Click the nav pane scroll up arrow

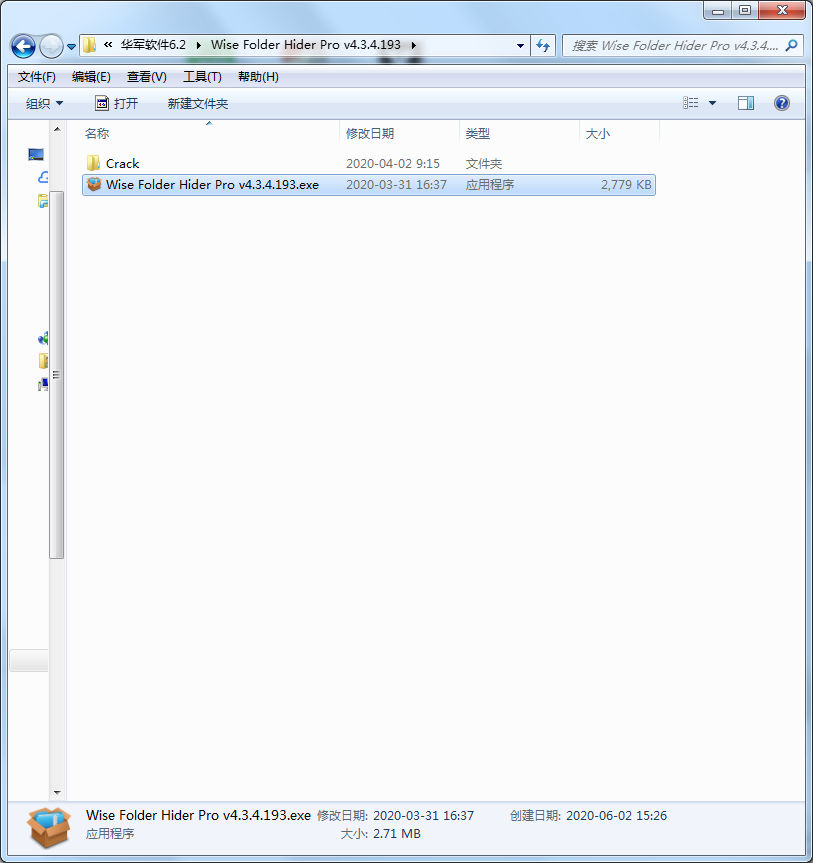coord(57,129)
